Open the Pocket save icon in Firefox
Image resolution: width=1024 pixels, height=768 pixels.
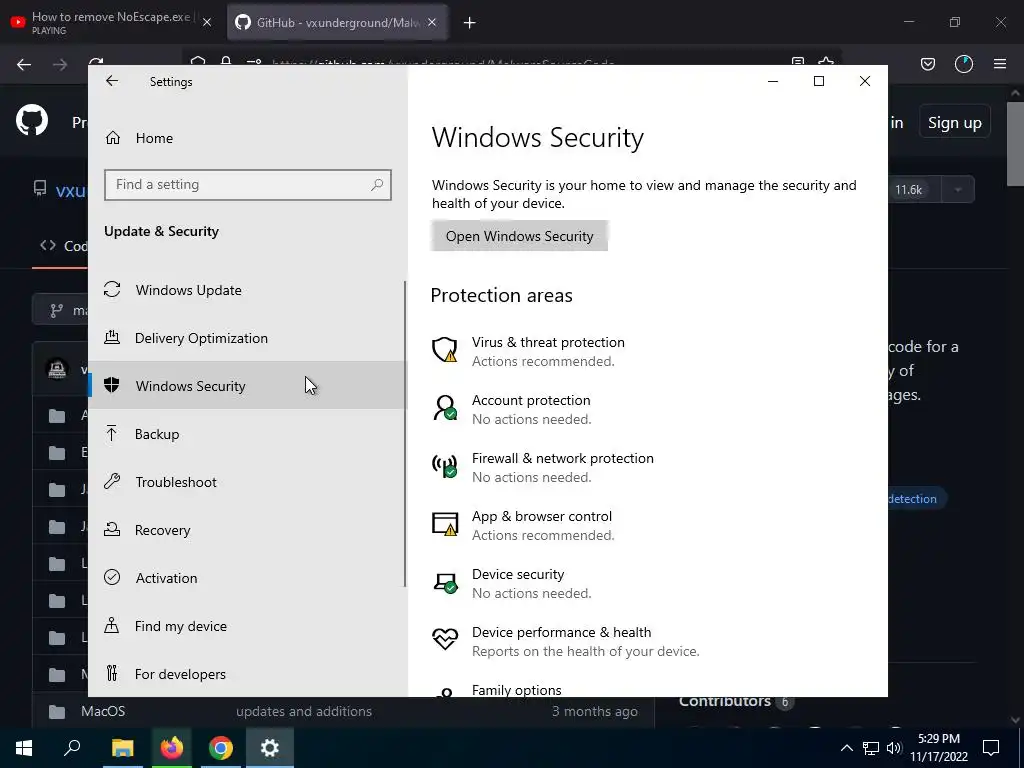pyautogui.click(x=928, y=64)
